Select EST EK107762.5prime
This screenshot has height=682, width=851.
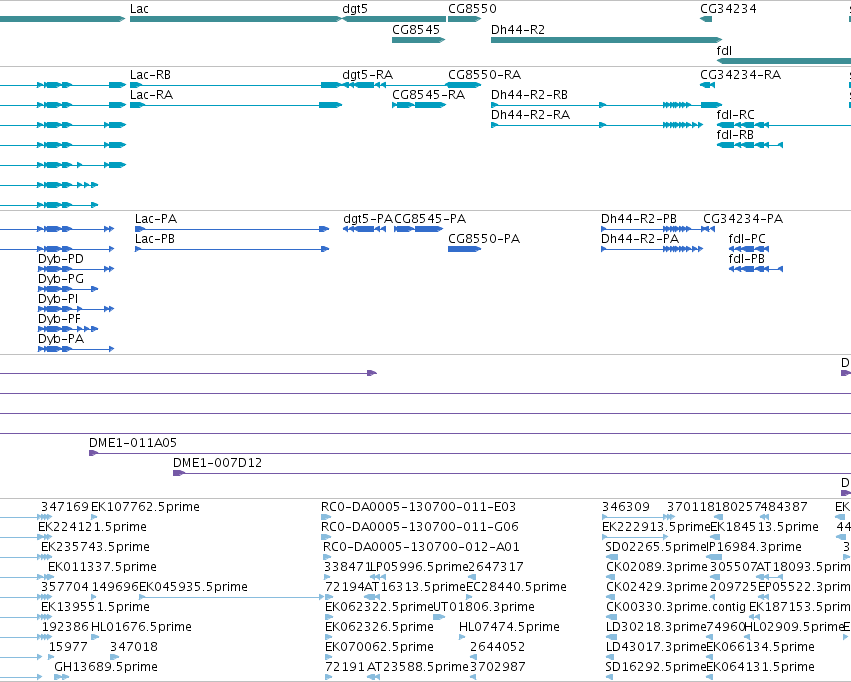click(x=145, y=507)
